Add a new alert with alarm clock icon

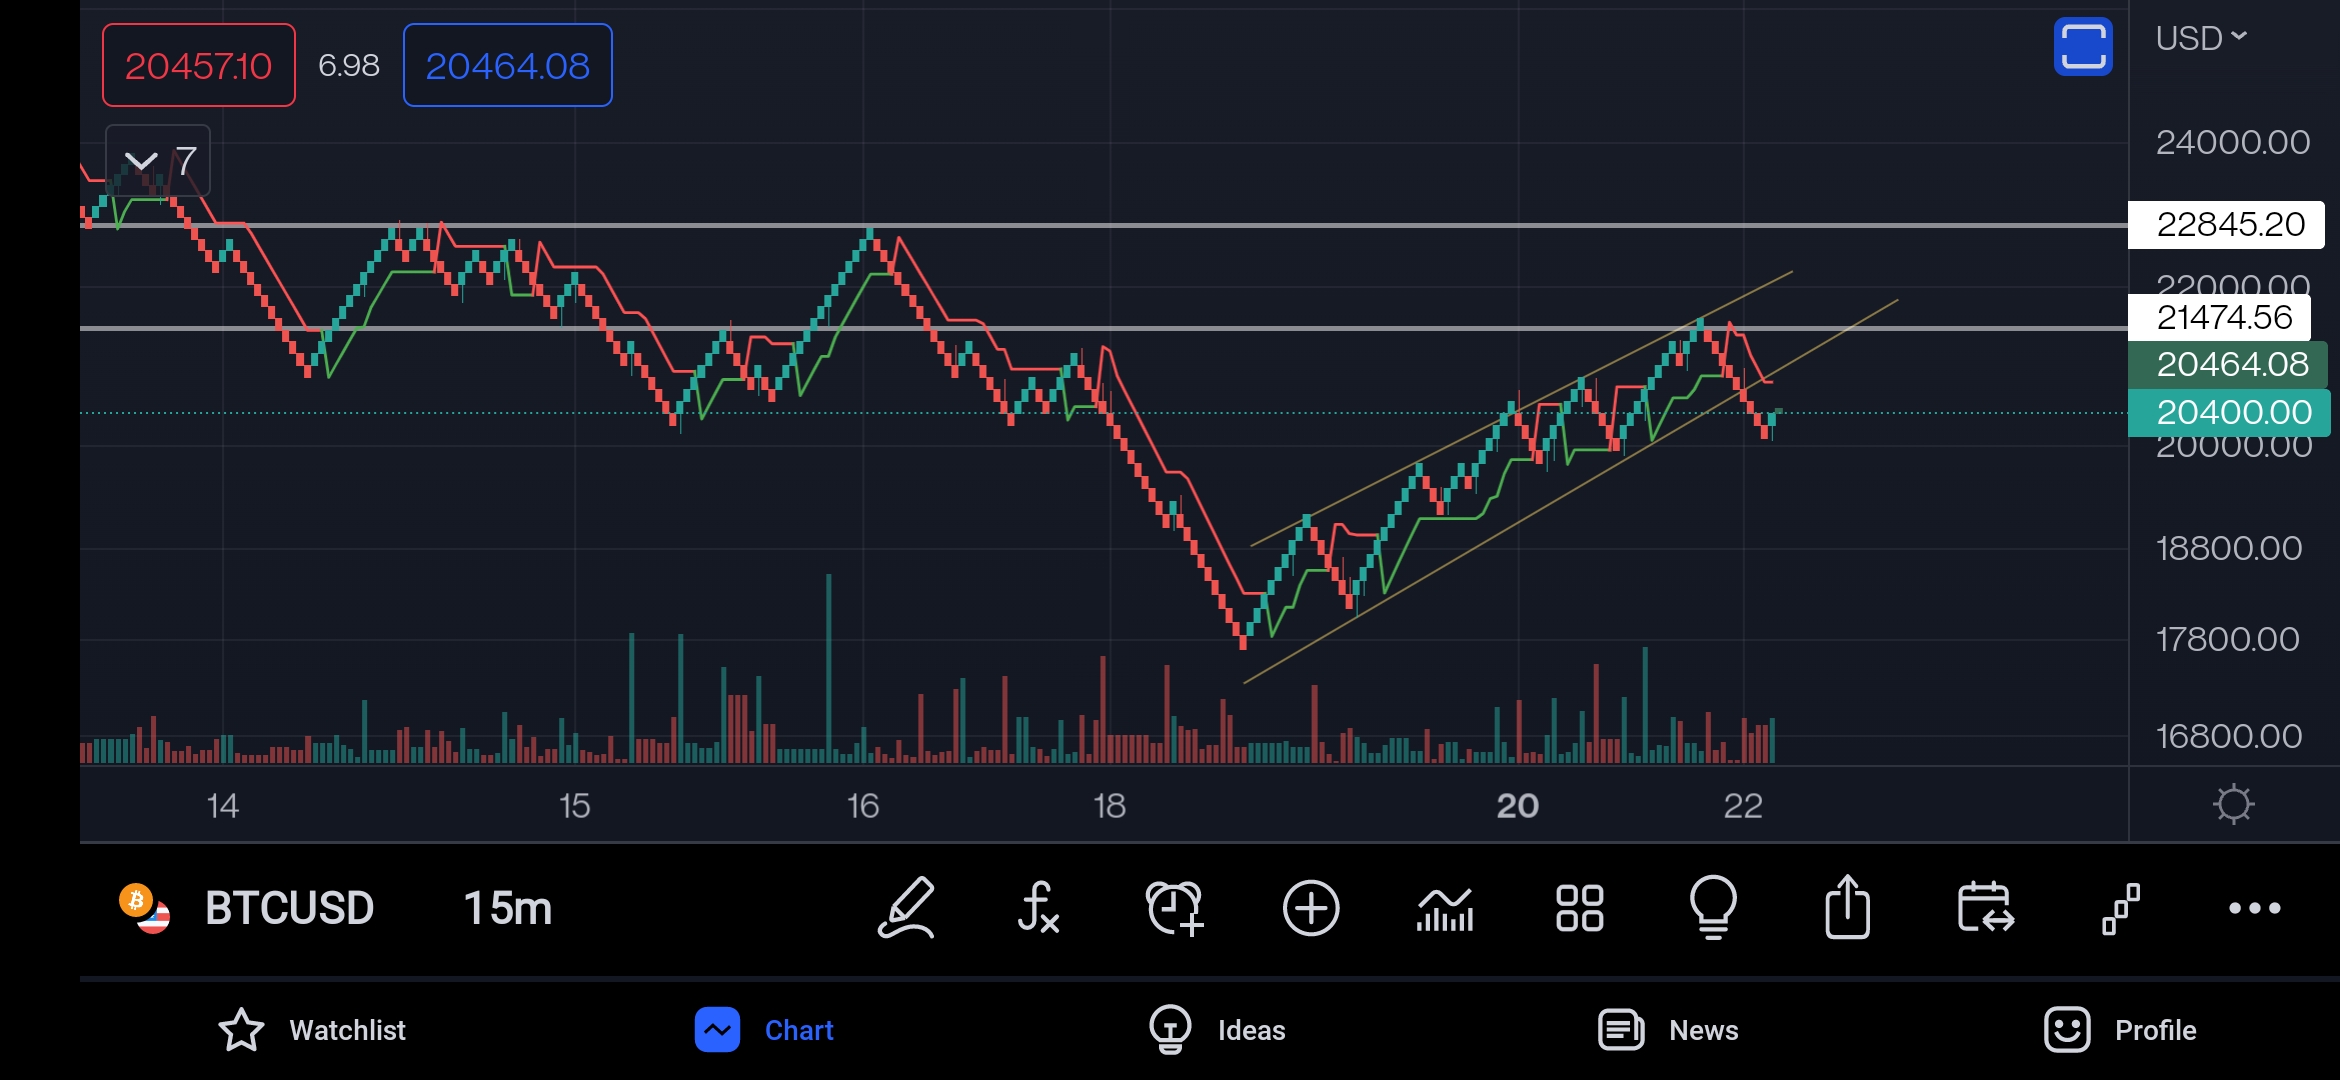click(1174, 908)
